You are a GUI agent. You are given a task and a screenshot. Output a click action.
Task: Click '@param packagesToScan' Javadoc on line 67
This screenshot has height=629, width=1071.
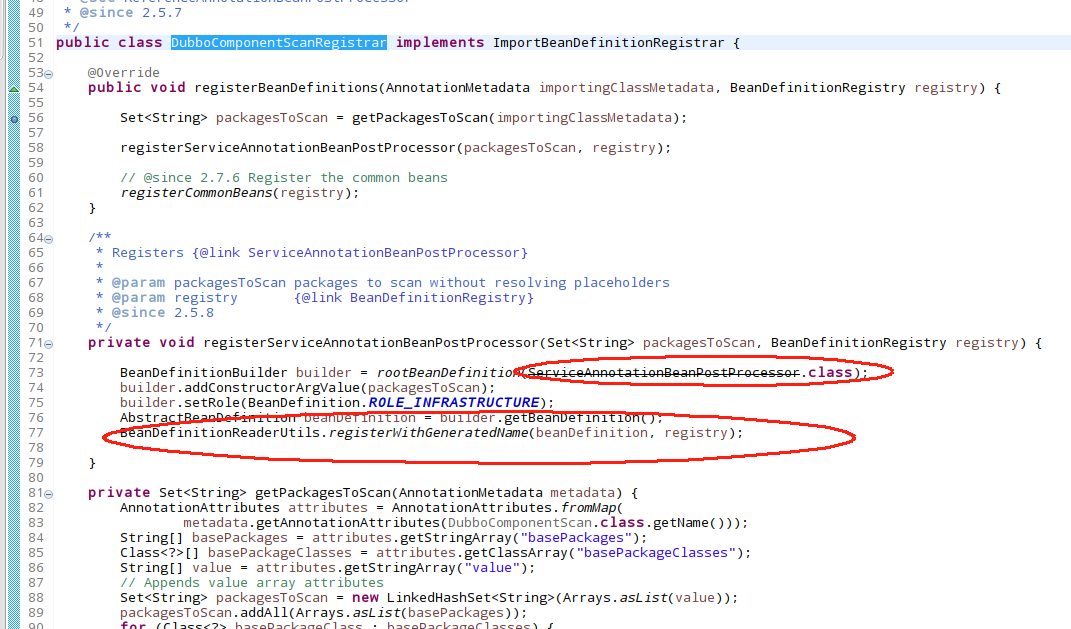(199, 283)
